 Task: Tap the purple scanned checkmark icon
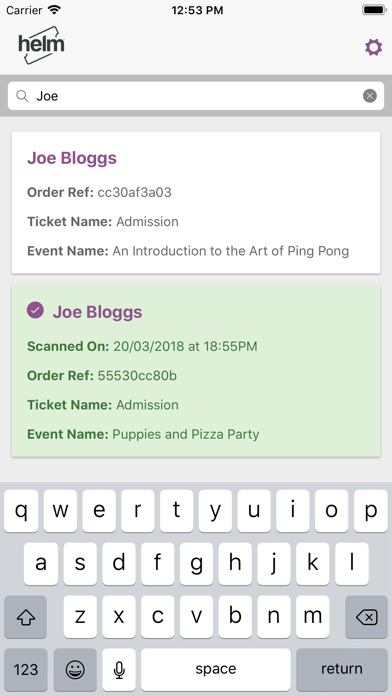35,310
